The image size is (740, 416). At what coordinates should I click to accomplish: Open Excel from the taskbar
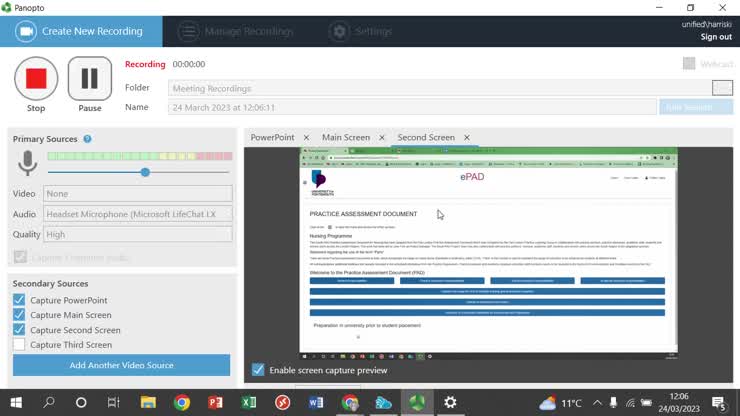(x=249, y=402)
